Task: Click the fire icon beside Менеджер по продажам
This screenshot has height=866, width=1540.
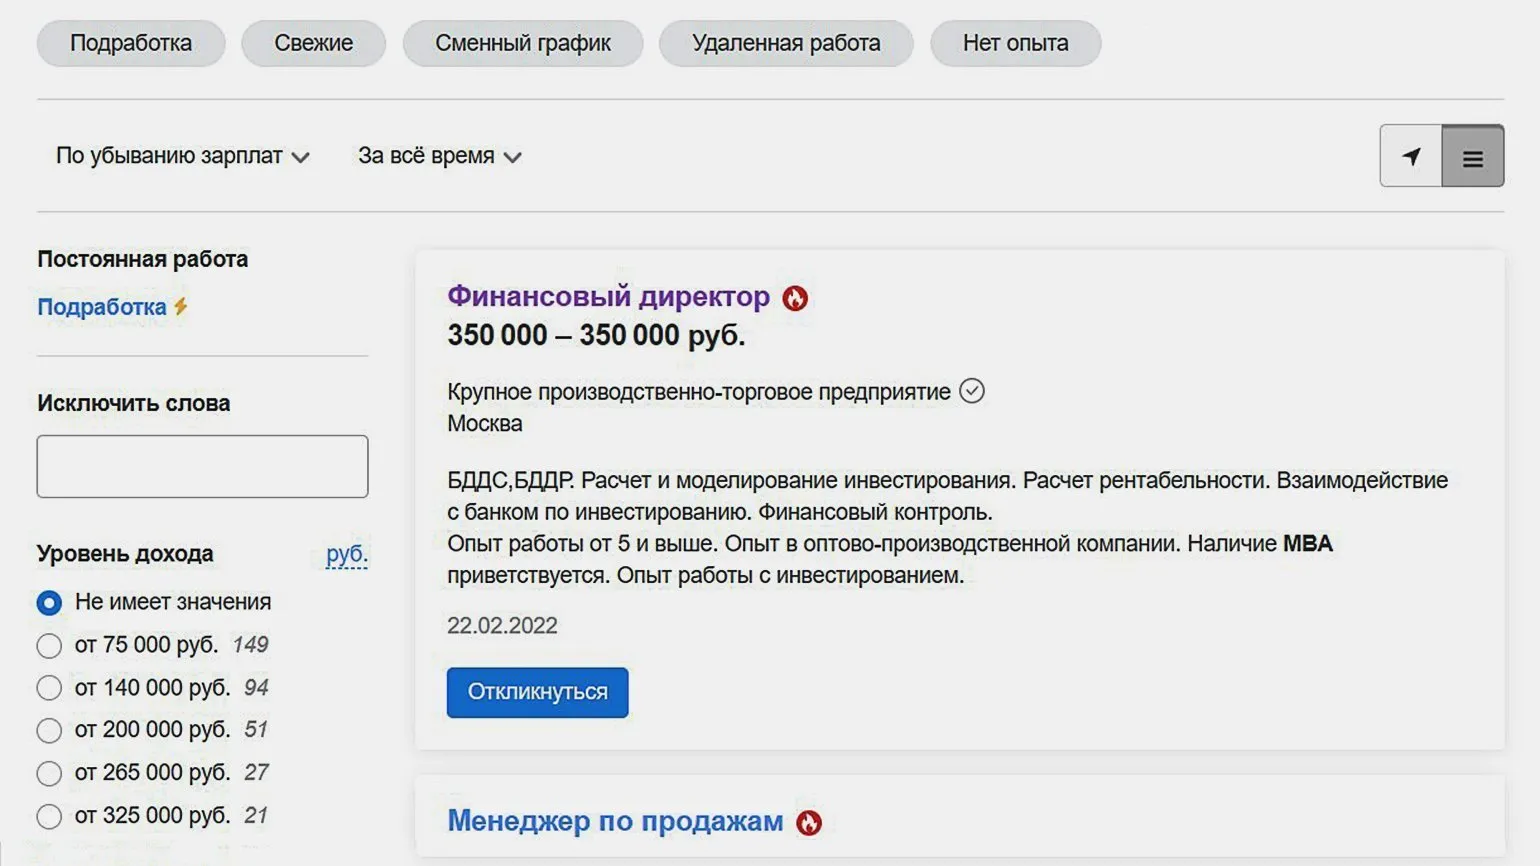Action: tap(809, 822)
